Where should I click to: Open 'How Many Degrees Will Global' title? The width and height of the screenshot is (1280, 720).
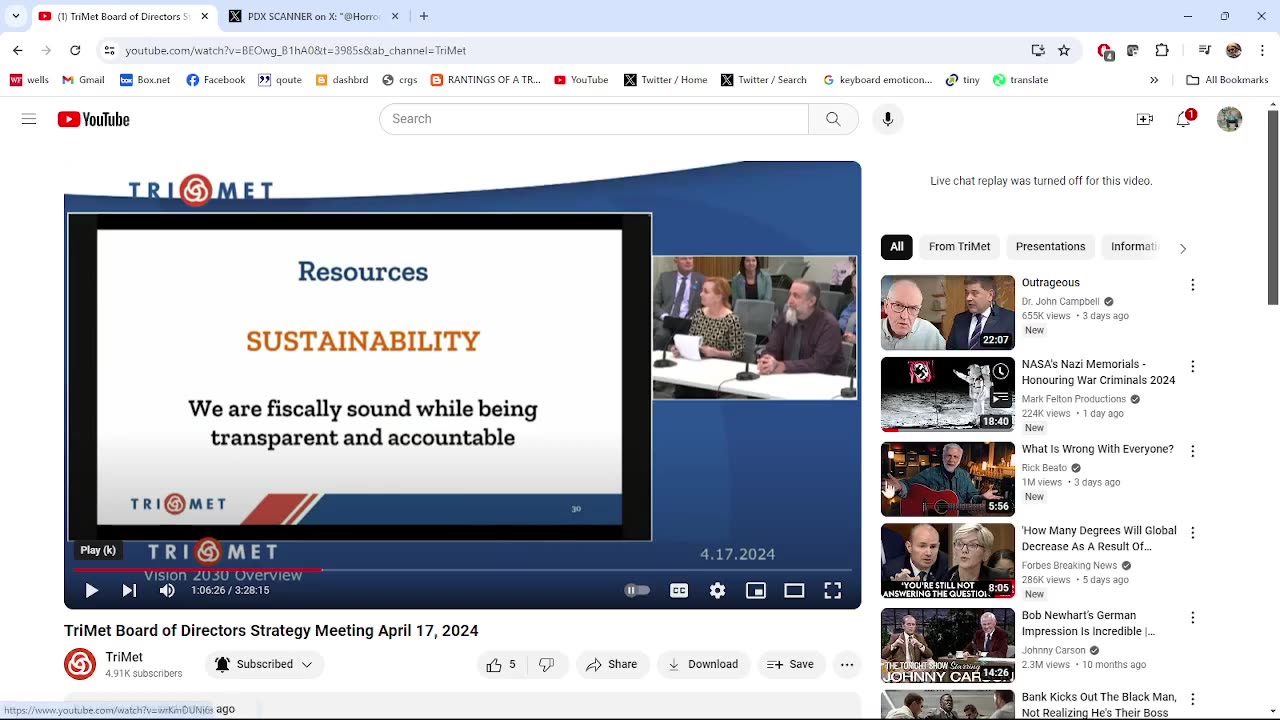tap(1099, 539)
